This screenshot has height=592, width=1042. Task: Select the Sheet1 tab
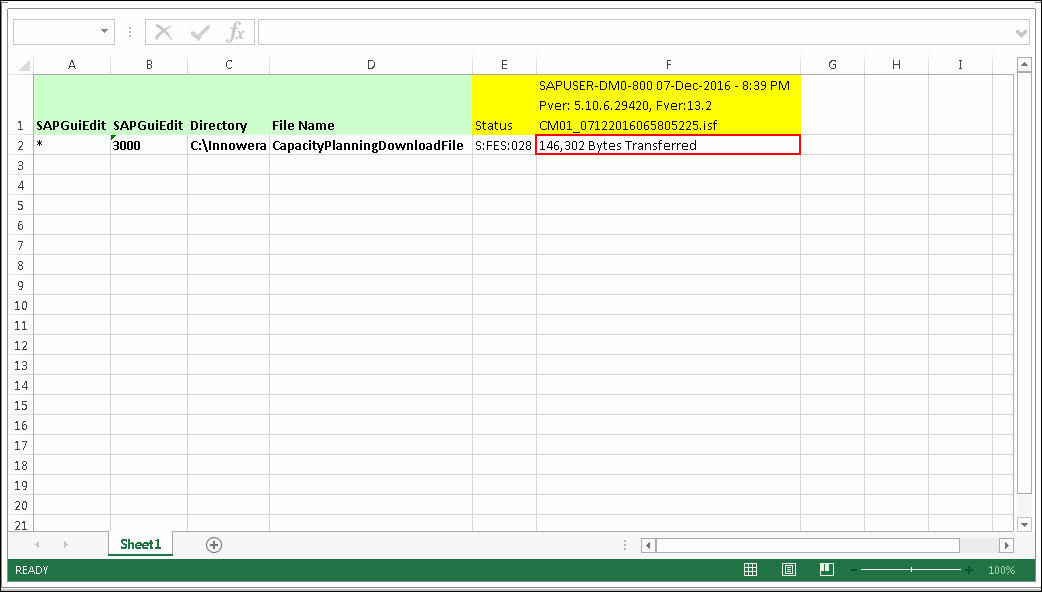tap(140, 545)
